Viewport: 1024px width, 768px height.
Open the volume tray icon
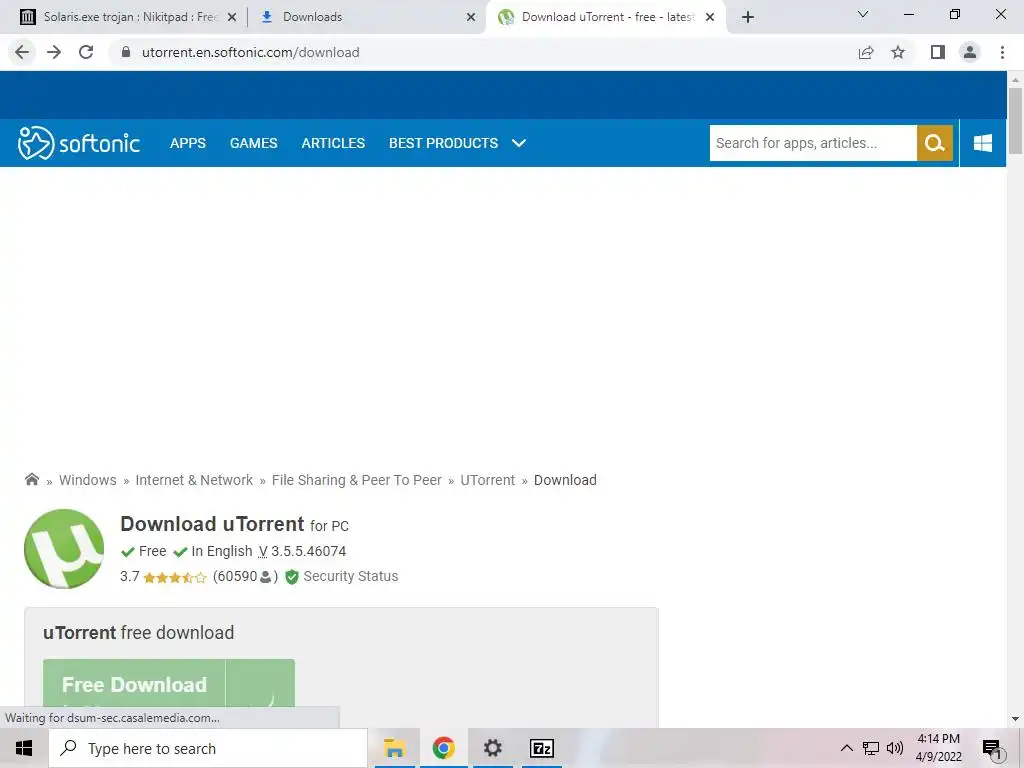click(x=895, y=748)
